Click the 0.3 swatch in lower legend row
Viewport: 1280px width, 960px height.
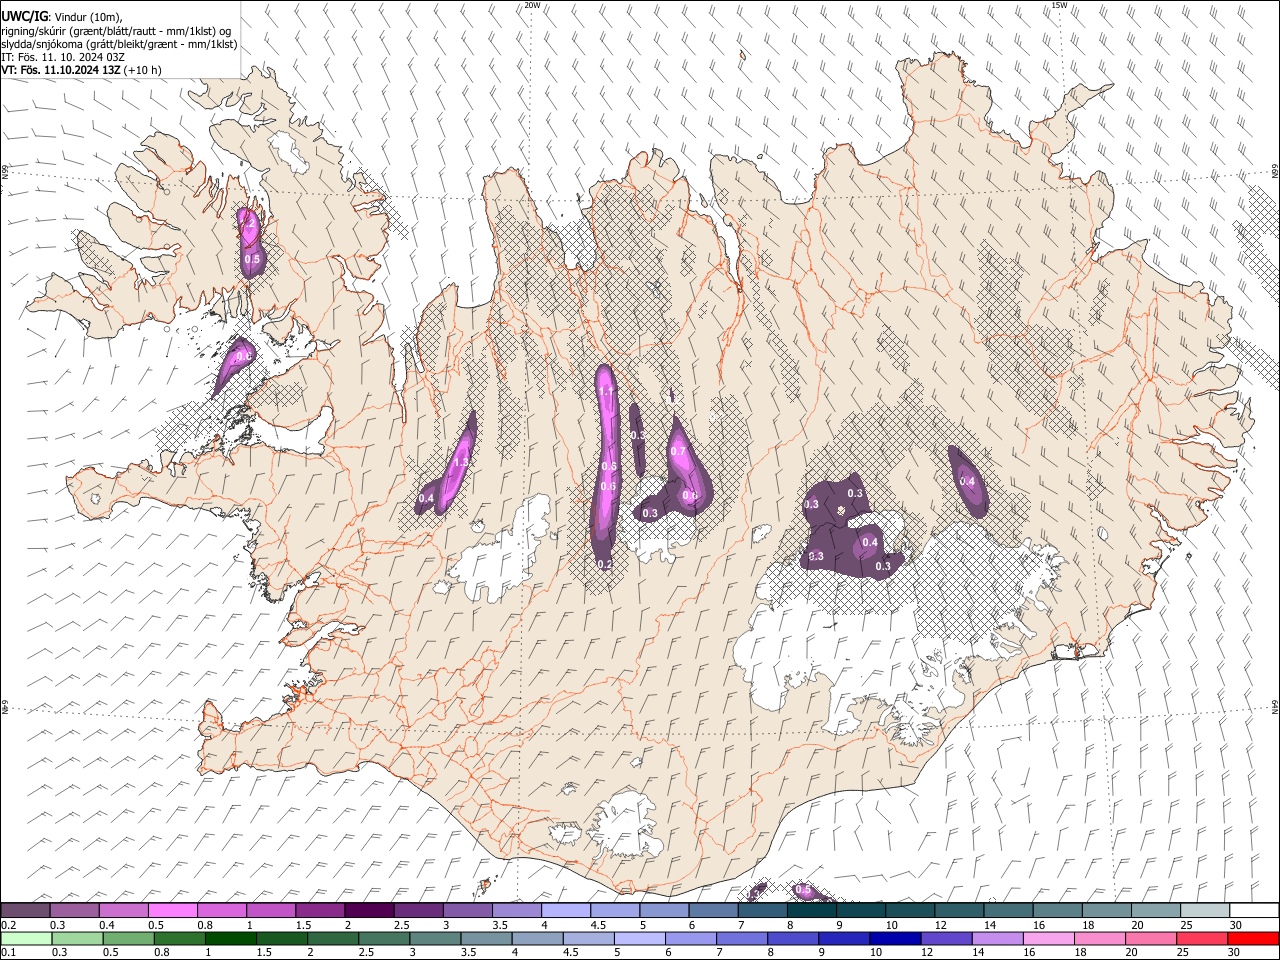pyautogui.click(x=77, y=938)
